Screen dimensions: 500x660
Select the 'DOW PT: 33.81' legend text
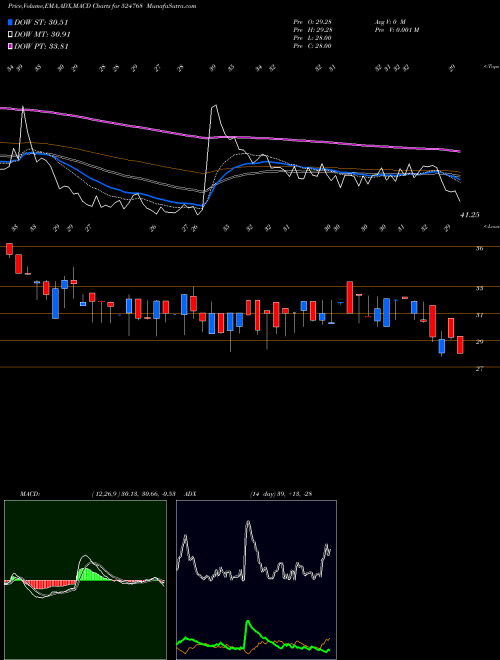(41, 46)
